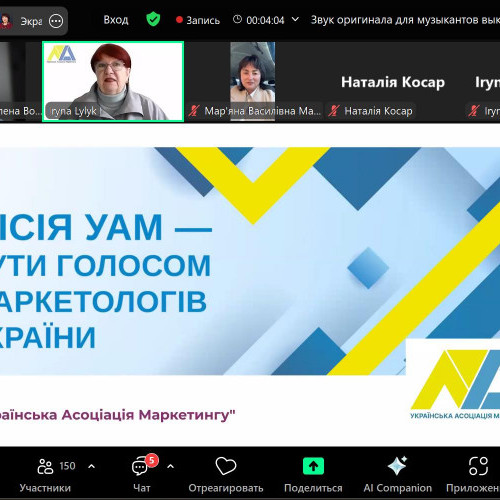The height and width of the screenshot is (500, 500).
Task: Click the 'Поделиться' label
Action: pos(313,488)
